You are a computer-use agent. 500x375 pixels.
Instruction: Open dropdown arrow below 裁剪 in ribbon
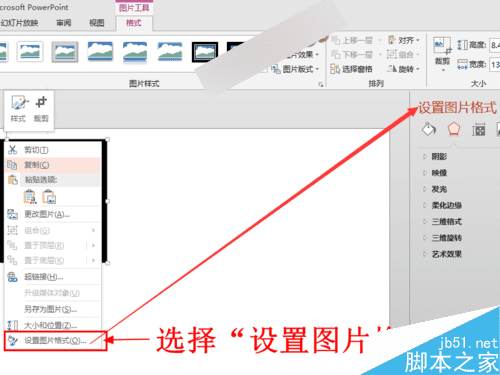(443, 70)
